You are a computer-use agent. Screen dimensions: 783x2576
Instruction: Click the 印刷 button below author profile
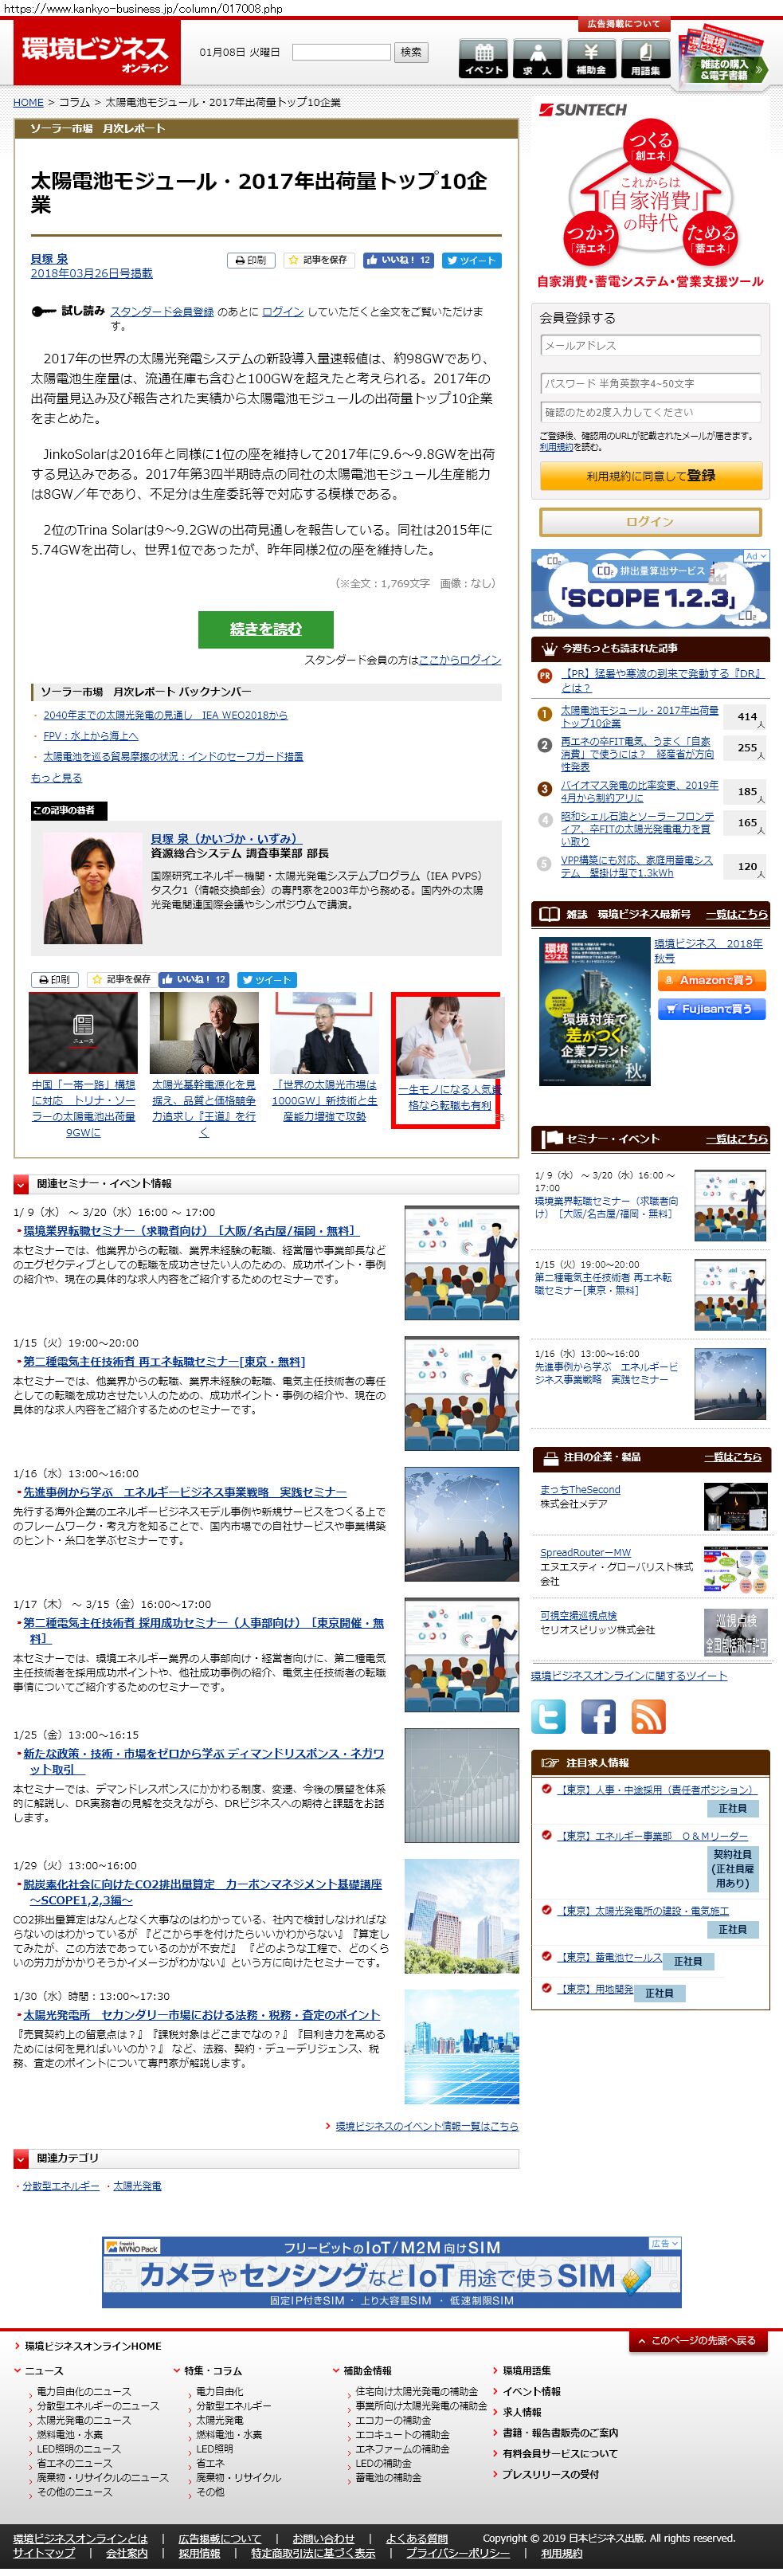pos(55,980)
